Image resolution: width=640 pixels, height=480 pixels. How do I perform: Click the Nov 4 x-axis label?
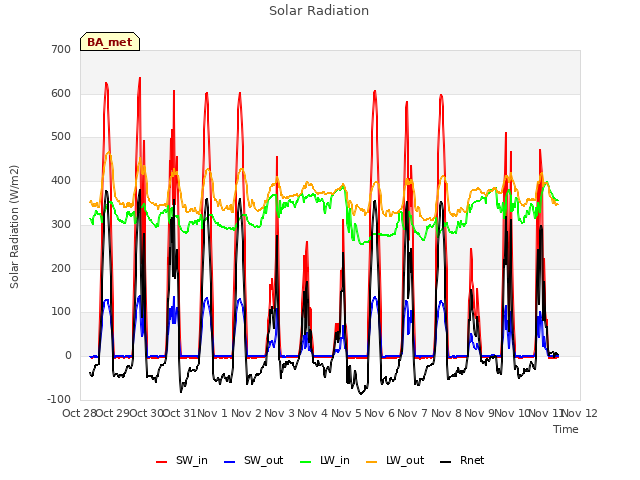pos(313,413)
